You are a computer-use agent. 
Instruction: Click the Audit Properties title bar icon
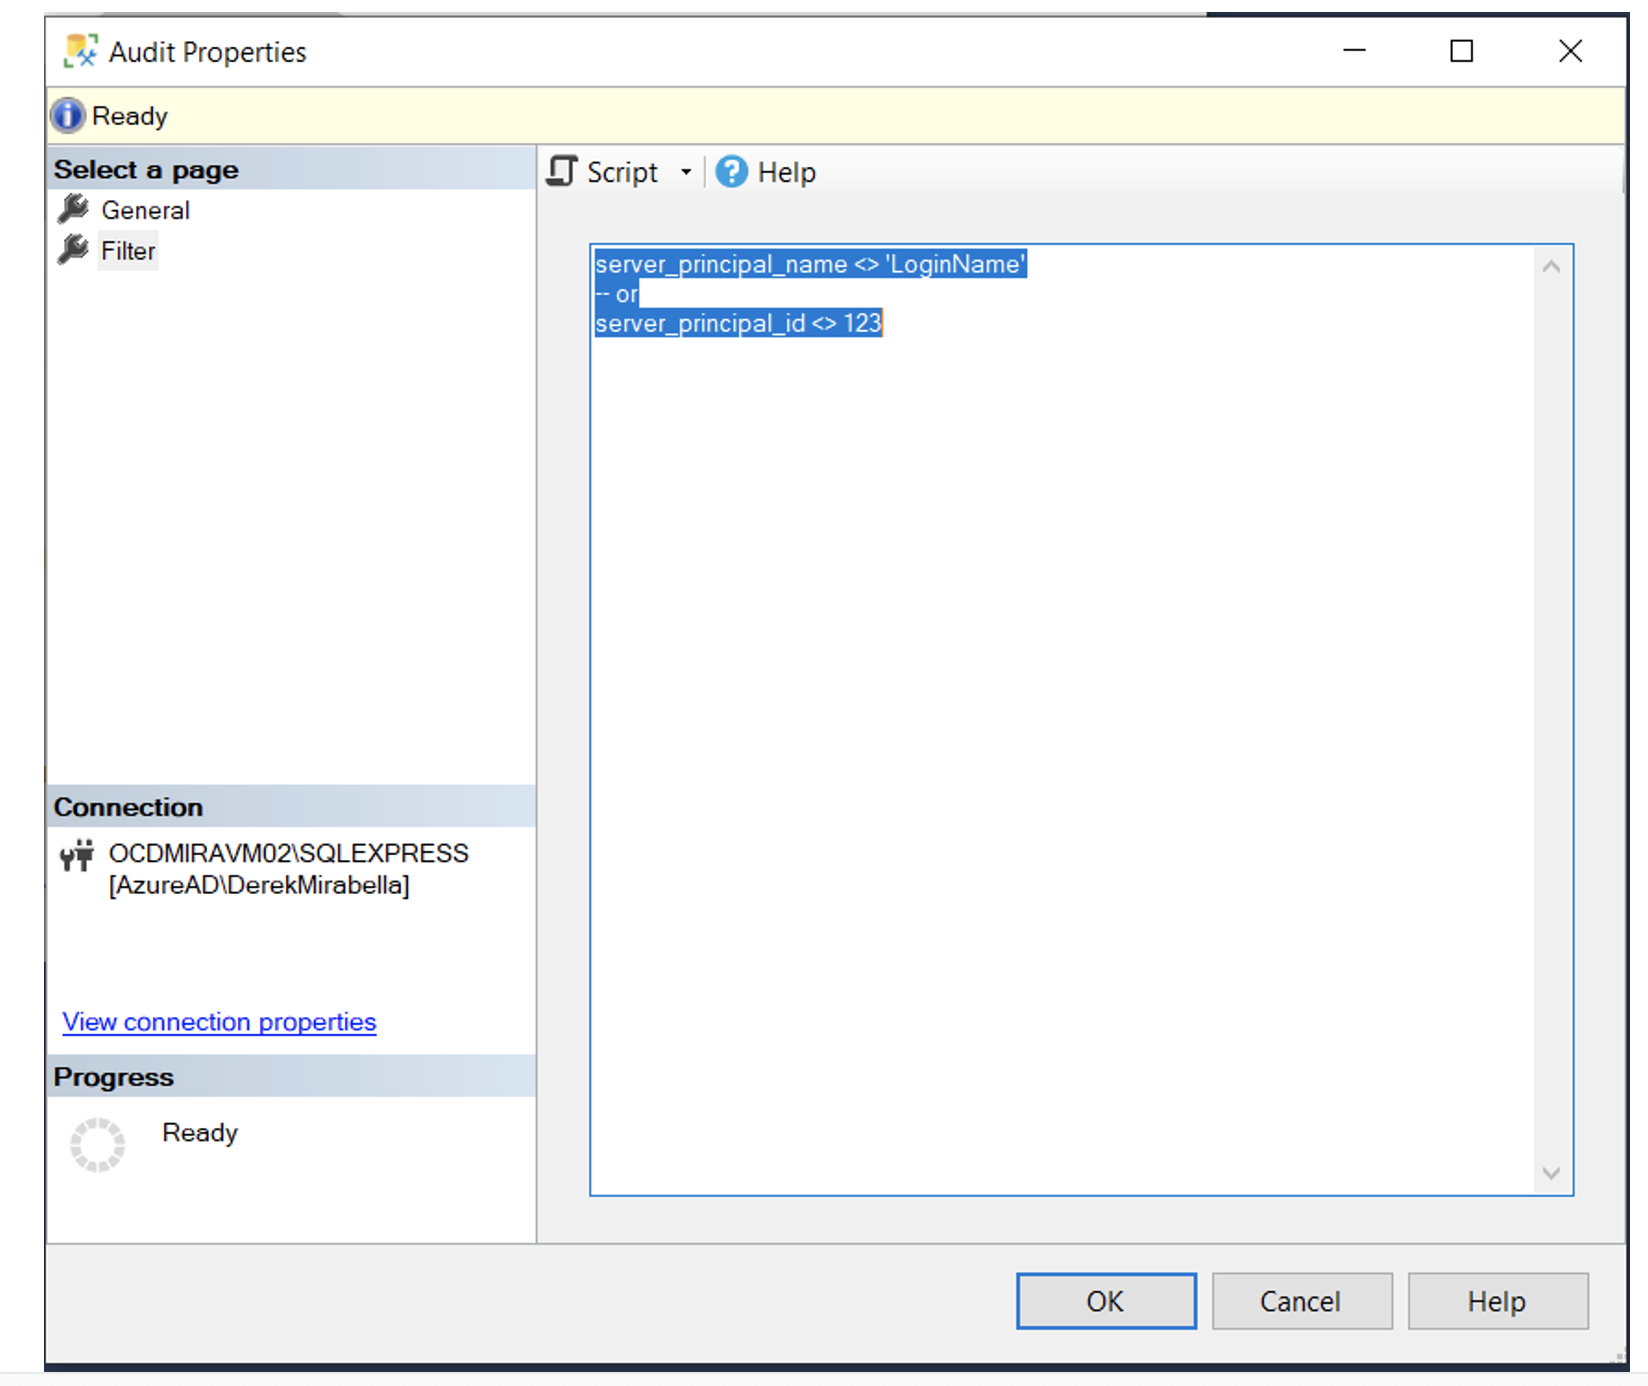pos(80,51)
